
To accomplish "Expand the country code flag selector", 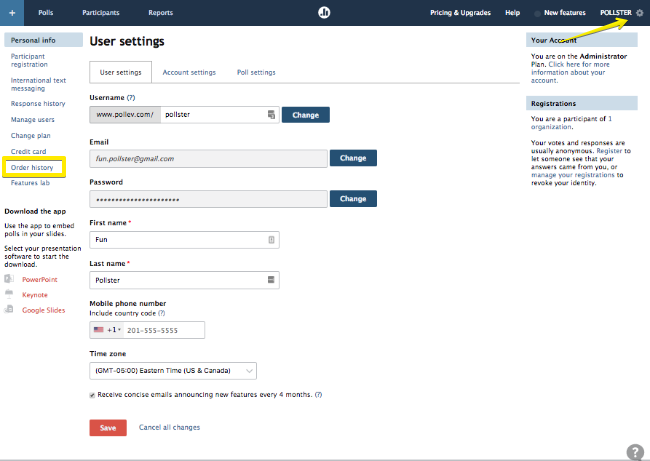I will [107, 330].
